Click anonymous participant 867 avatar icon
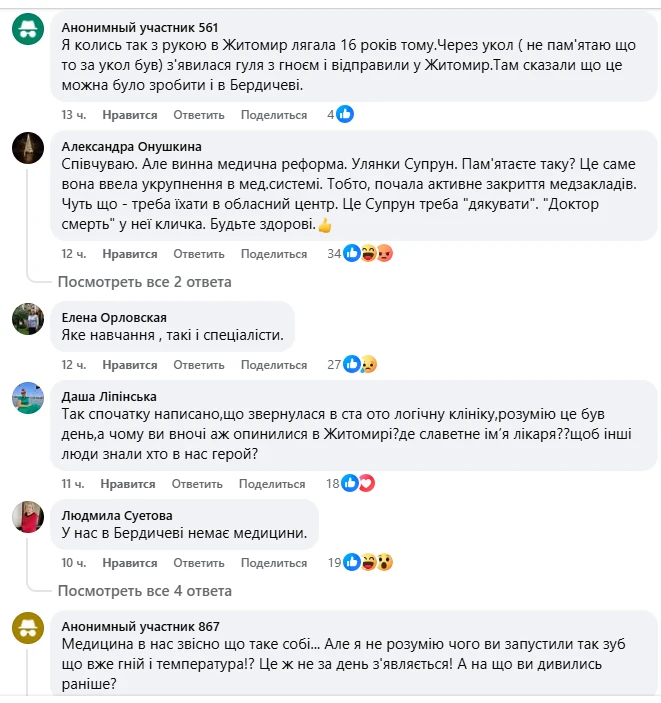 (27, 627)
